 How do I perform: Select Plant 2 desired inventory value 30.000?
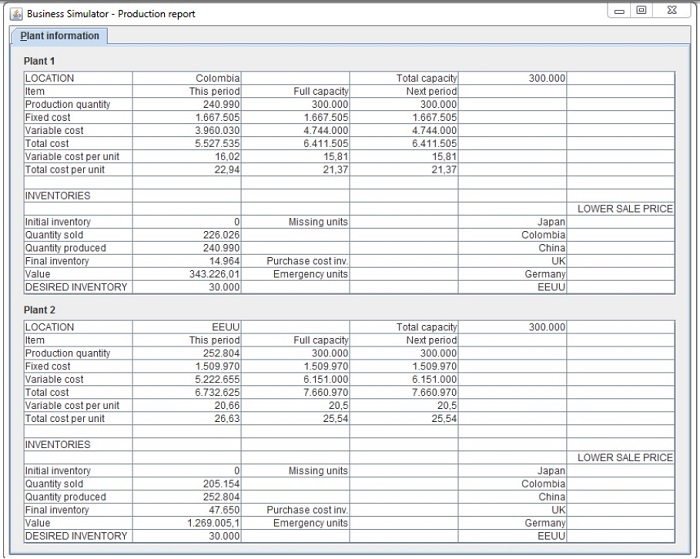186,536
